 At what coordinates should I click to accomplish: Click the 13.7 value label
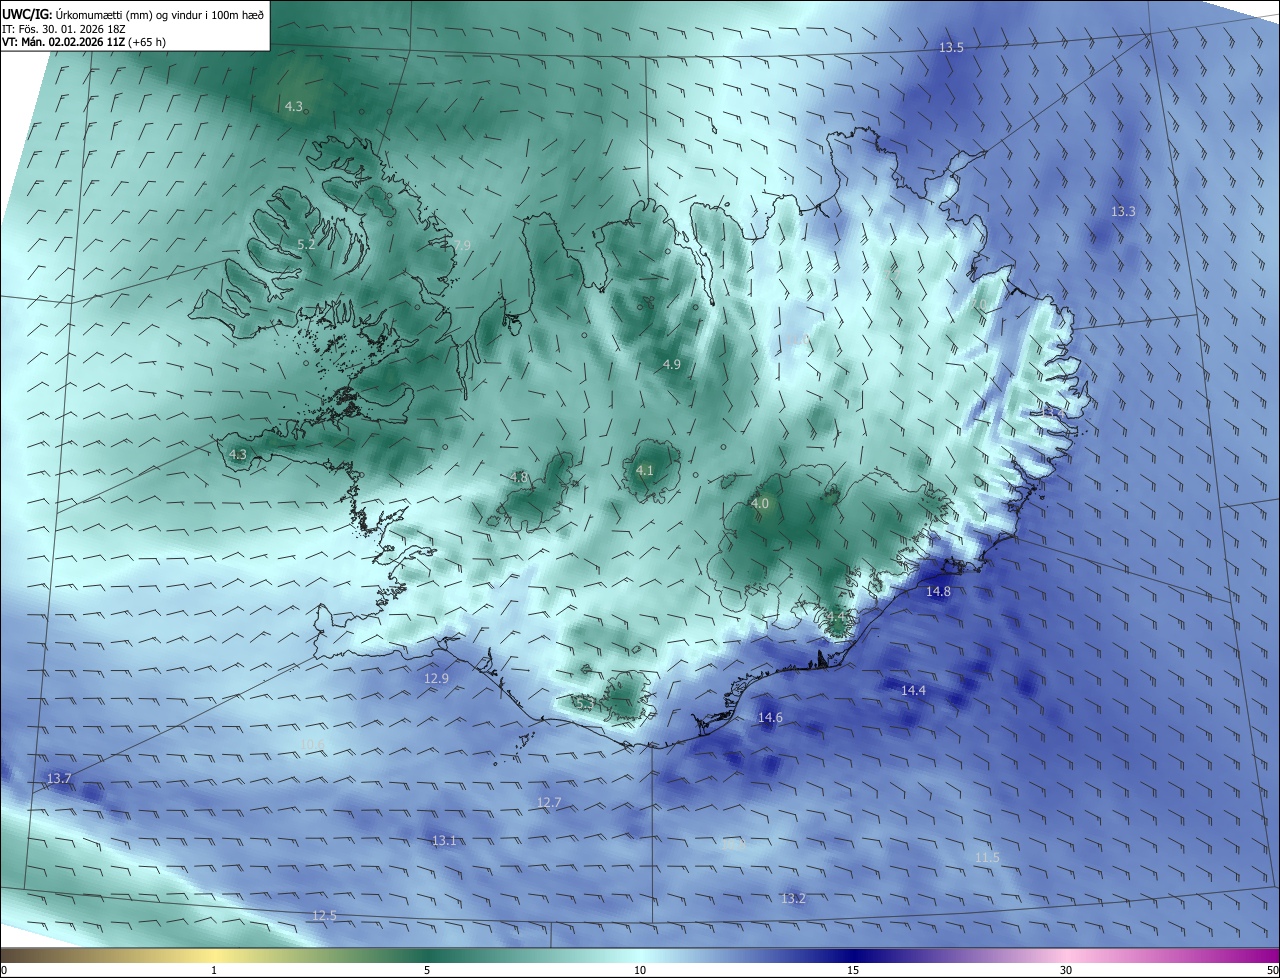(x=59, y=778)
